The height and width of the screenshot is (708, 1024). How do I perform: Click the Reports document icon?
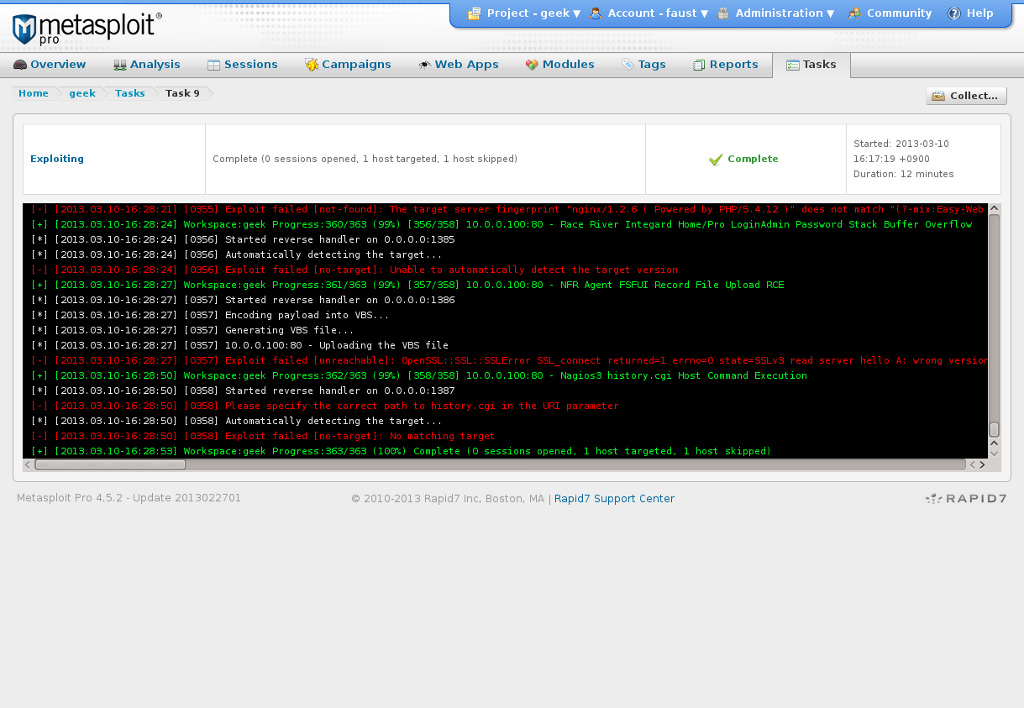pyautogui.click(x=699, y=65)
